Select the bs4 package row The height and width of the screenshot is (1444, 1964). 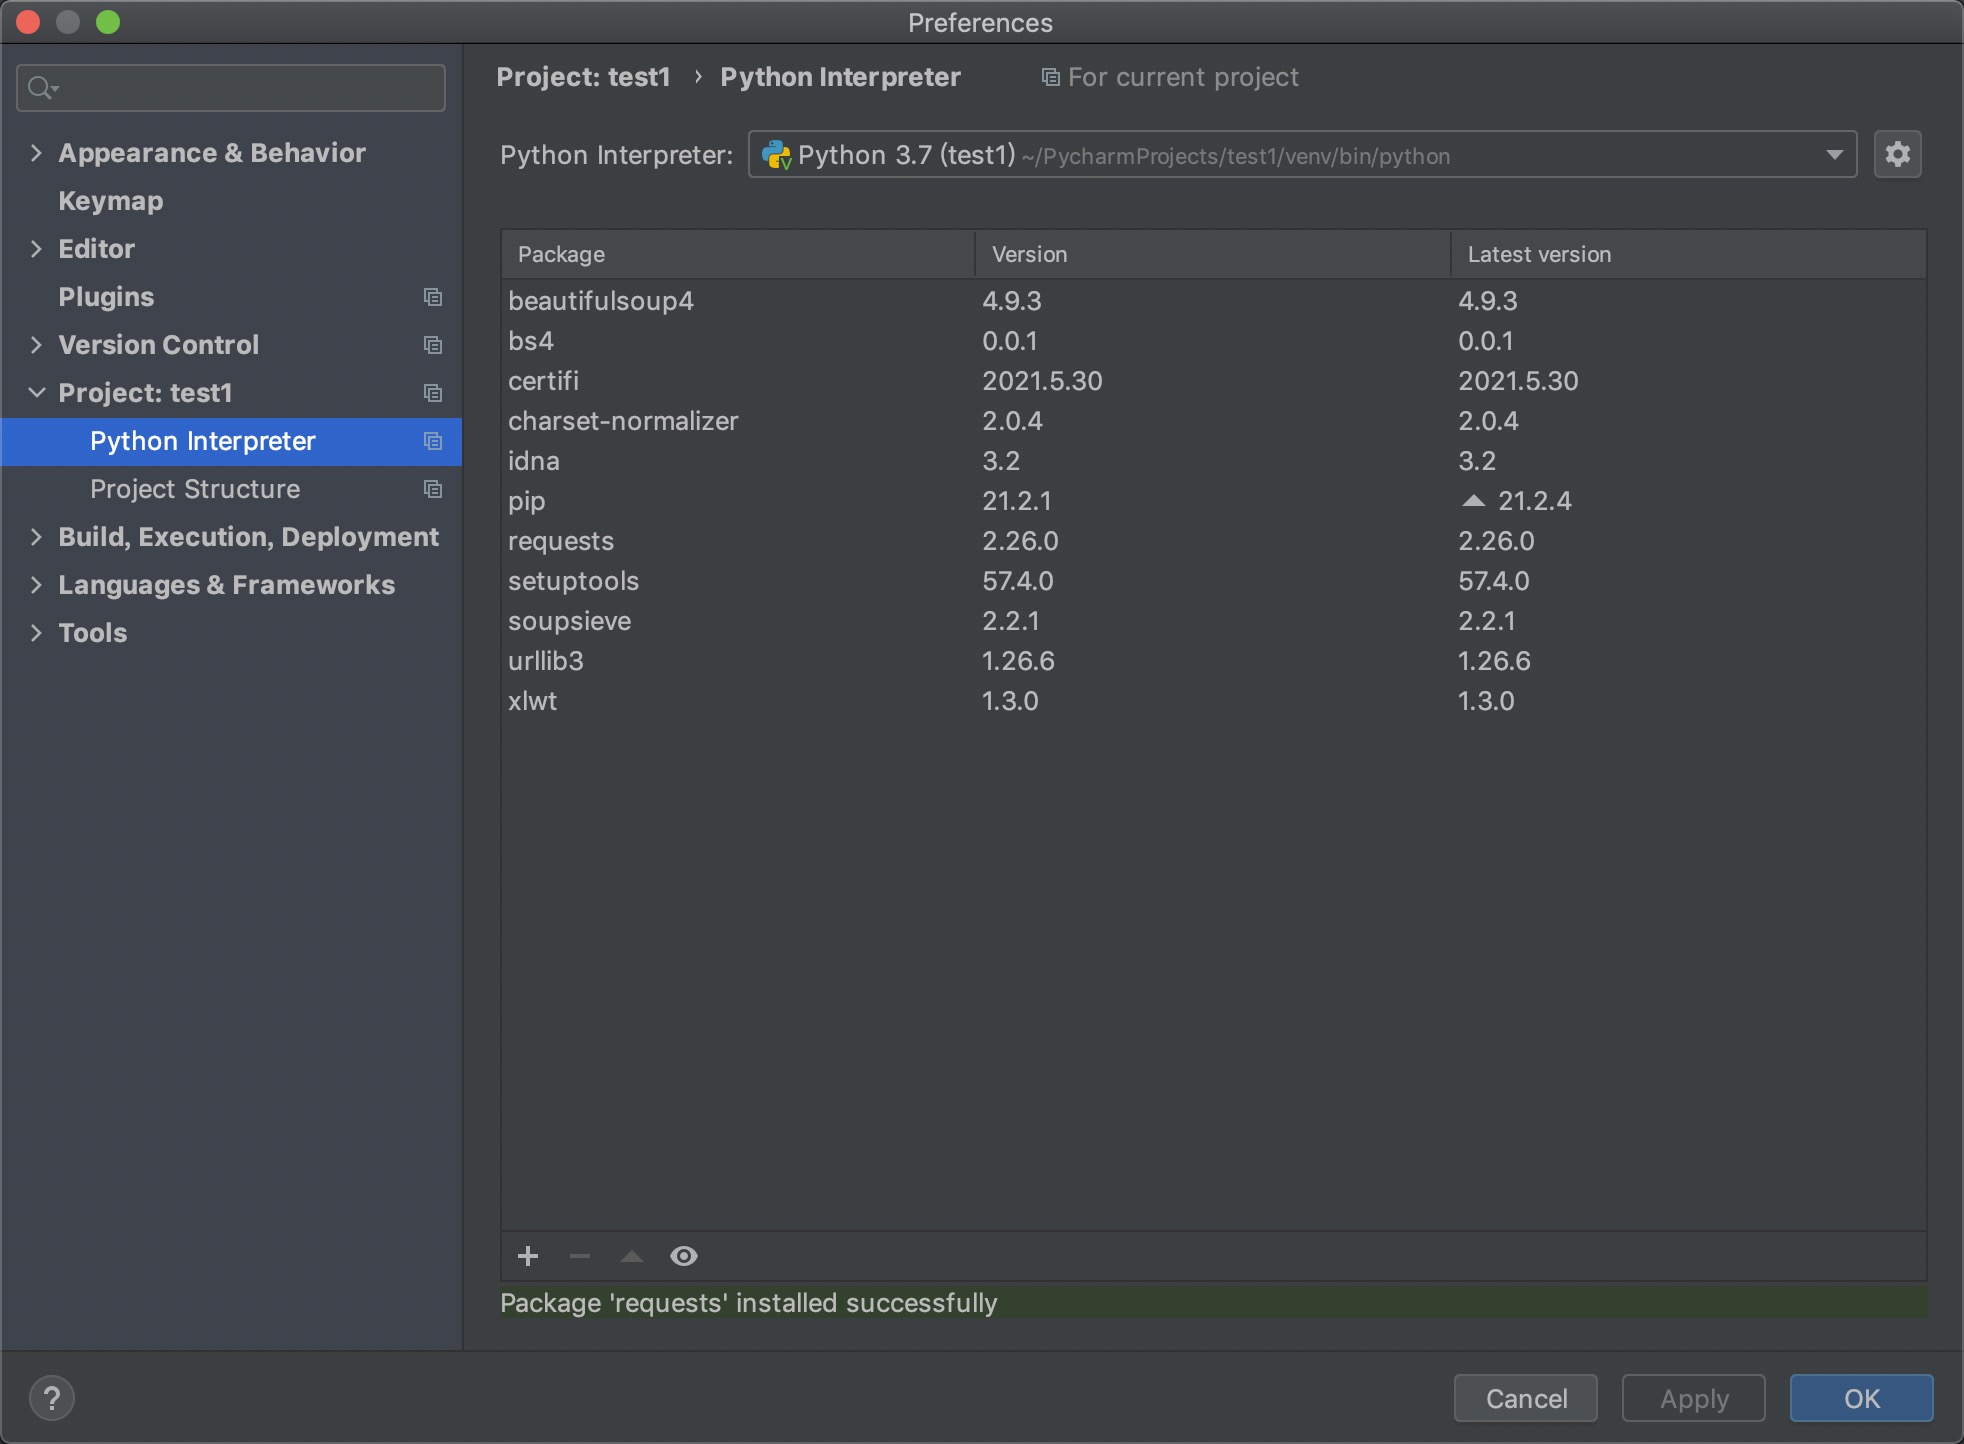tap(1214, 341)
